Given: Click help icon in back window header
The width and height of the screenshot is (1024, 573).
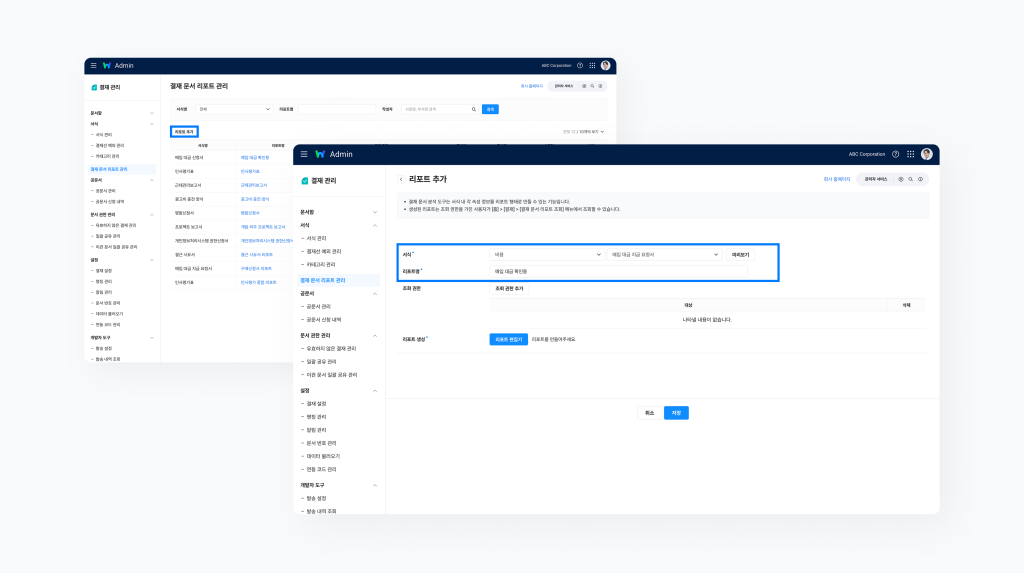Looking at the screenshot, I should click(580, 65).
